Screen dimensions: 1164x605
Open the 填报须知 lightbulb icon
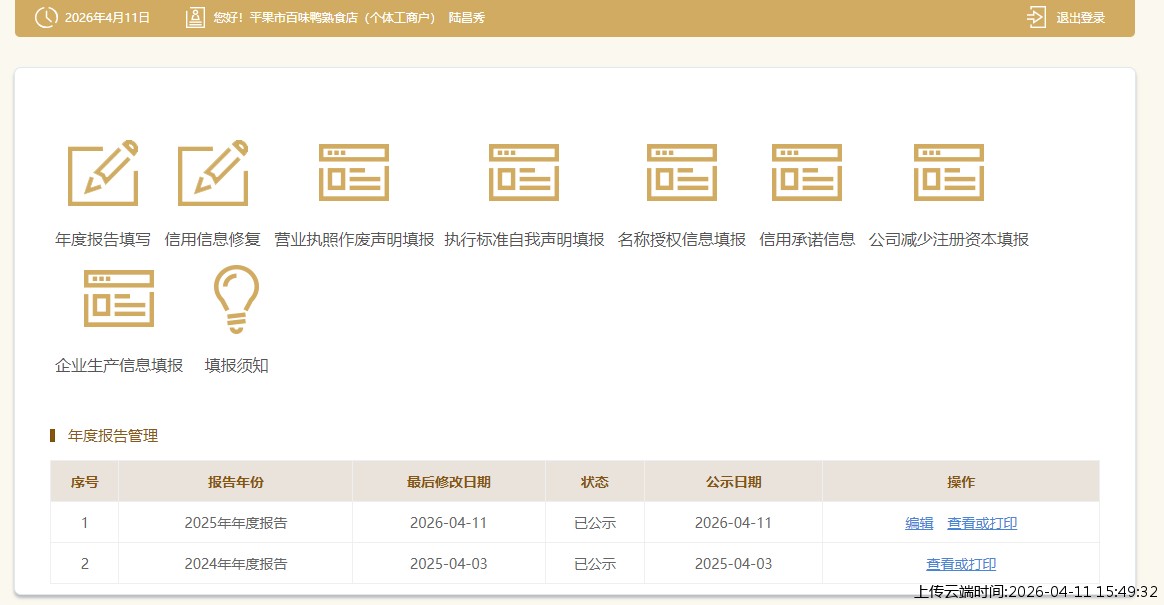[x=236, y=299]
